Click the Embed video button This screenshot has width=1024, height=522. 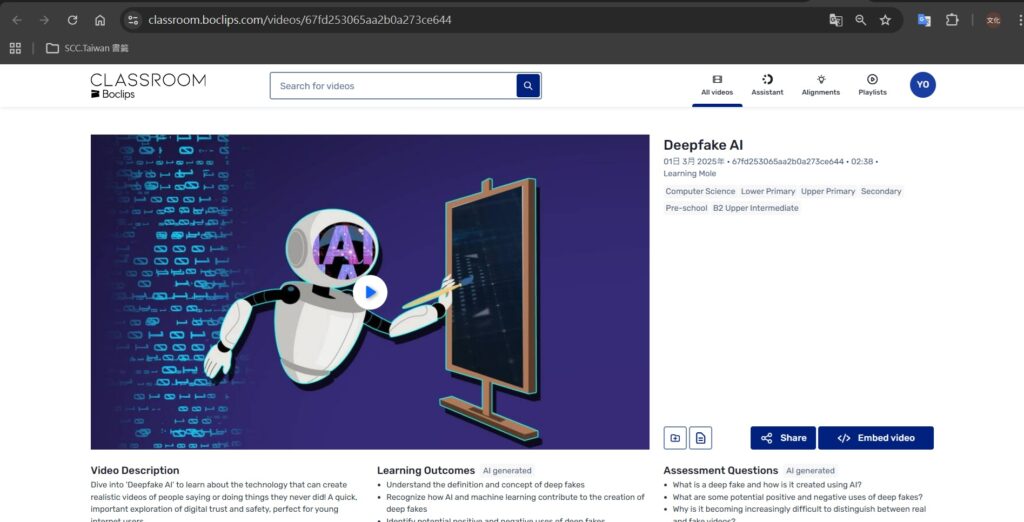(x=875, y=438)
